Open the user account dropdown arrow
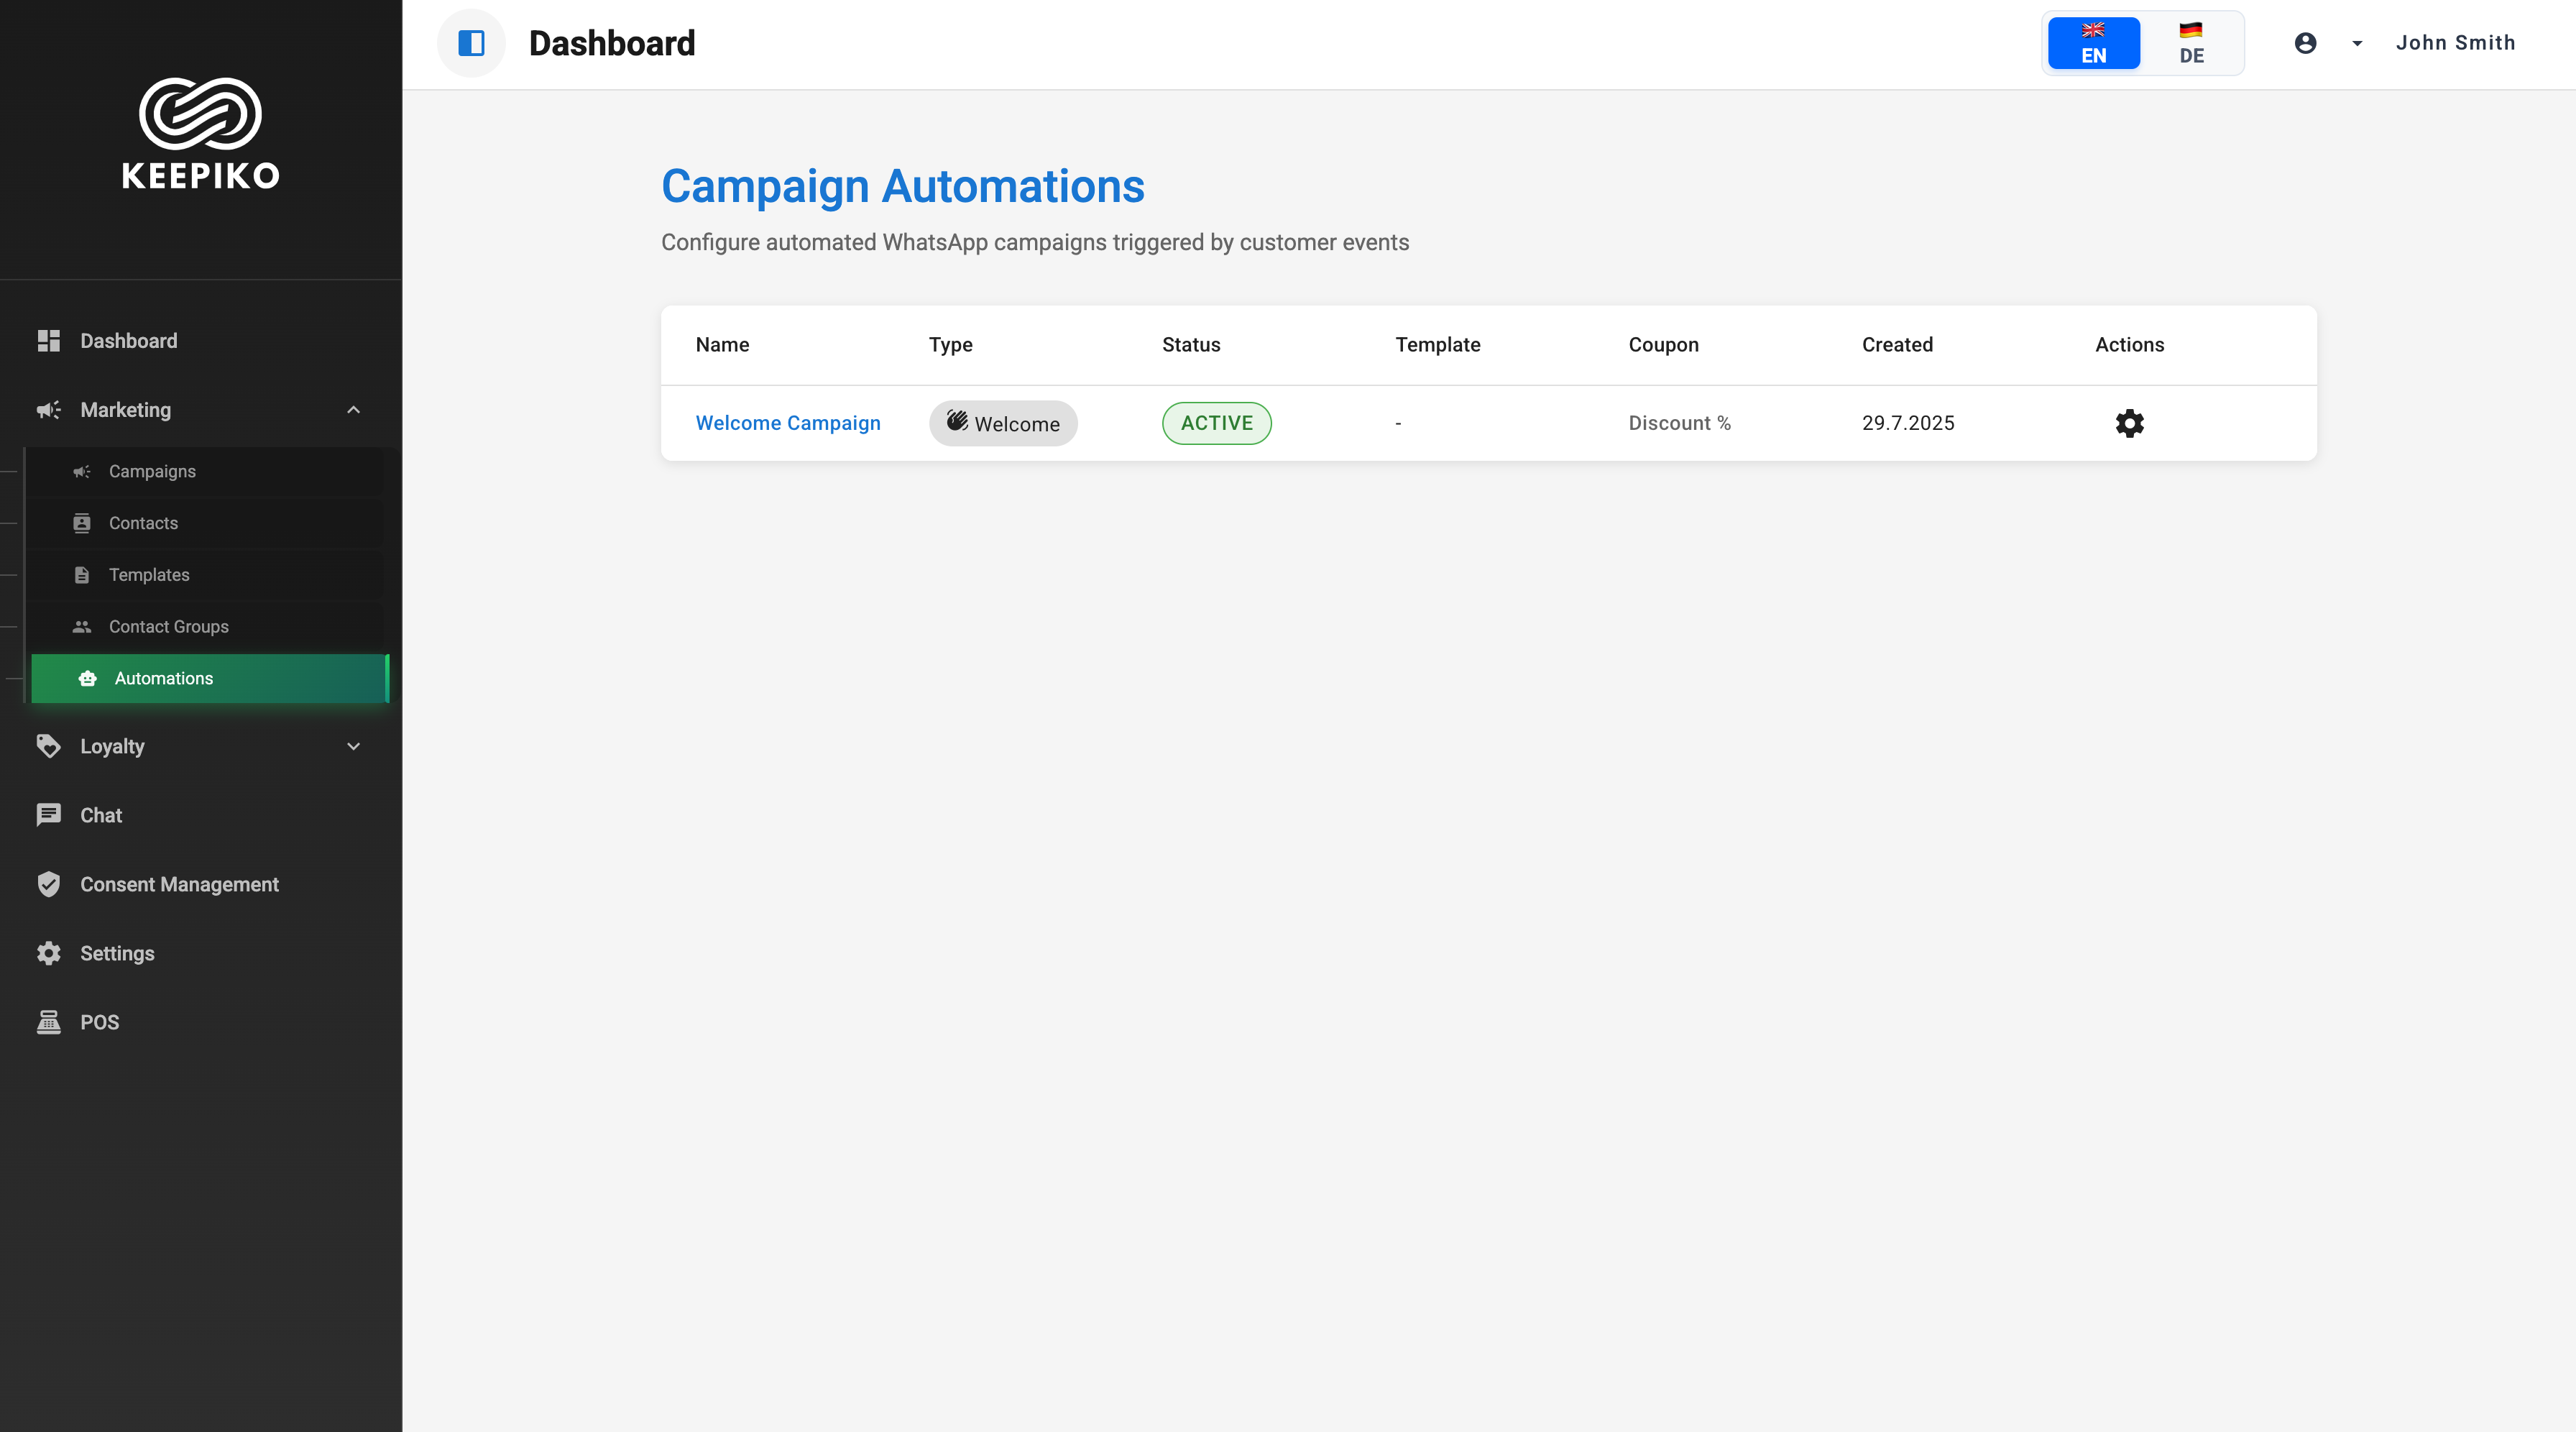The width and height of the screenshot is (2576, 1432). [2357, 43]
